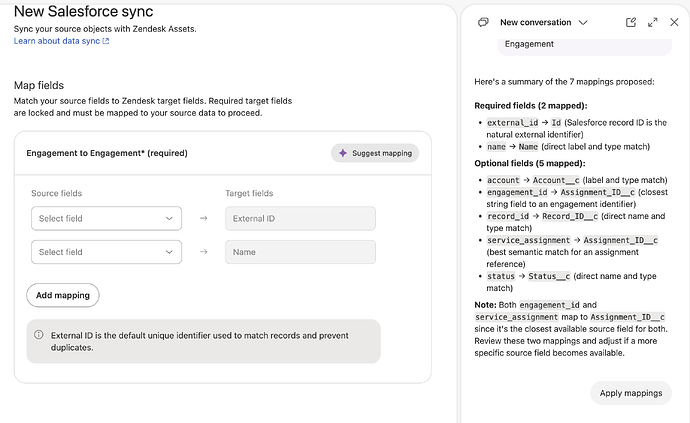Screen dimensions: 690x423
Task: Click the arrow next to Name row
Action: [x=203, y=252]
